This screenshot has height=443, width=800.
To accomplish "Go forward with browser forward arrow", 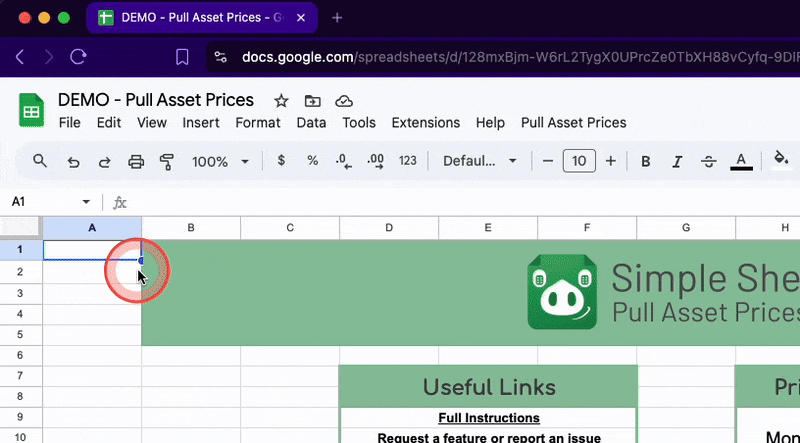I will (x=49, y=57).
